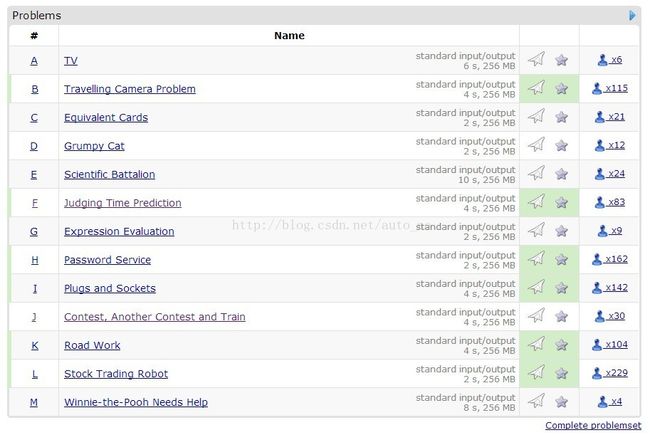
Task: Open Plugs and Sockets problem
Action: 110,289
